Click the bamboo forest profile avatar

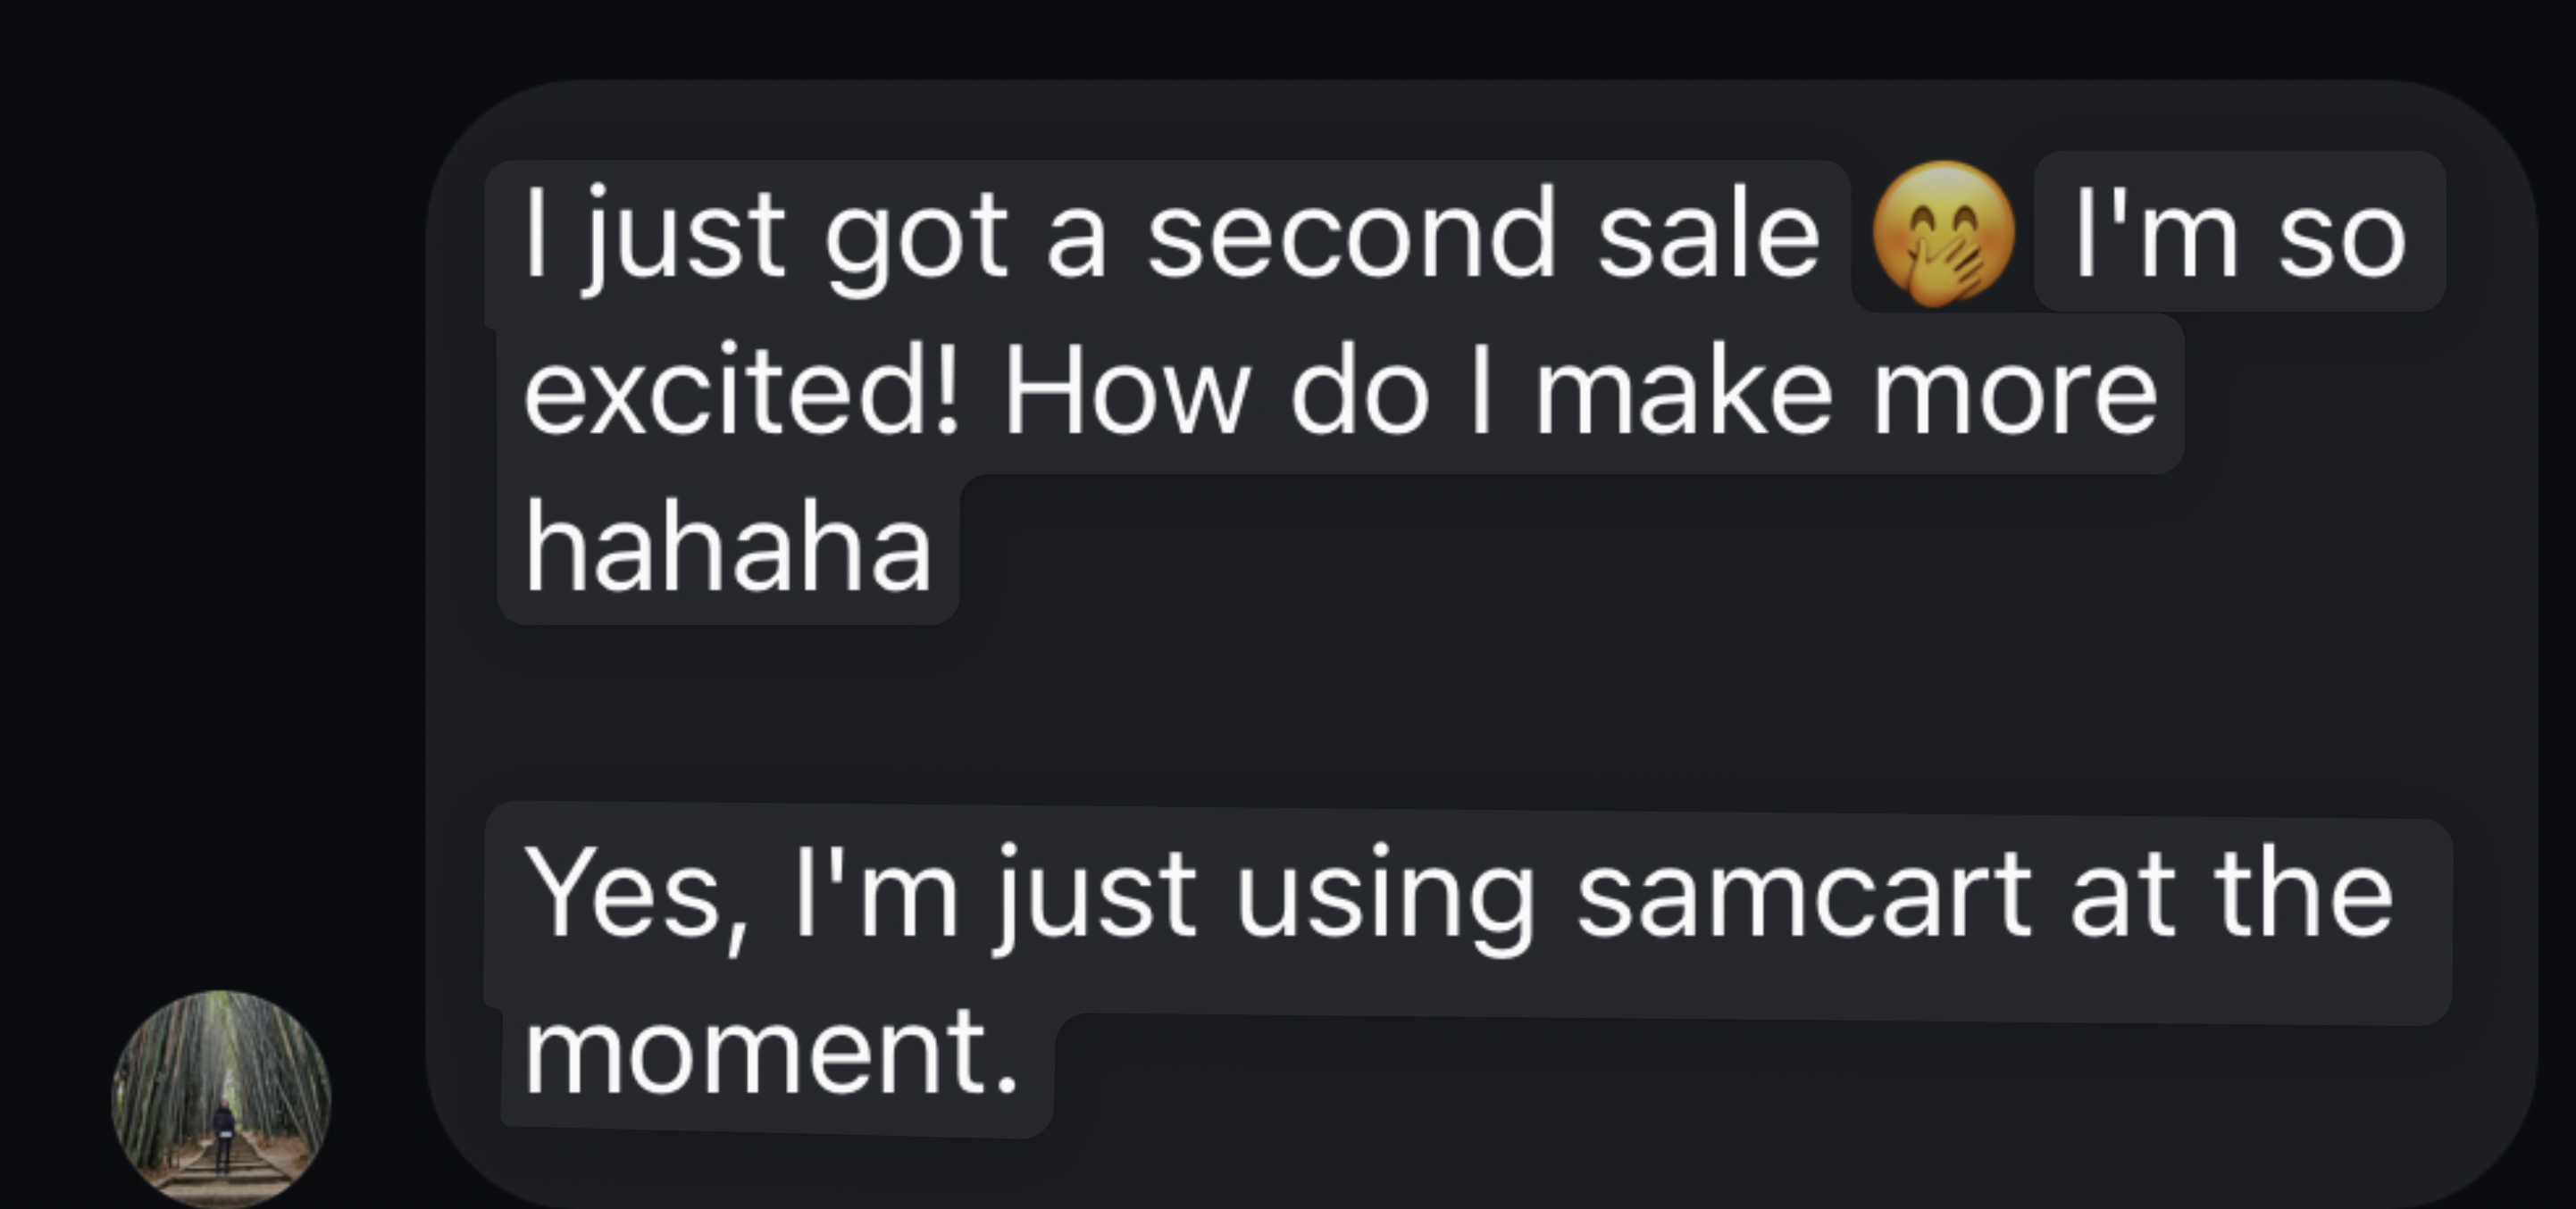pos(221,1098)
